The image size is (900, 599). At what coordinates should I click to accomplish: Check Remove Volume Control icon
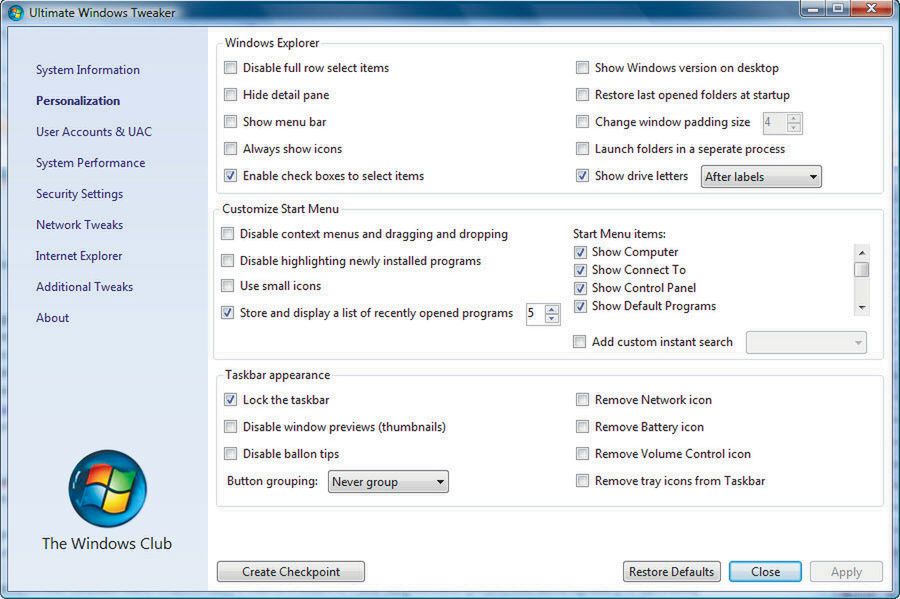click(582, 454)
